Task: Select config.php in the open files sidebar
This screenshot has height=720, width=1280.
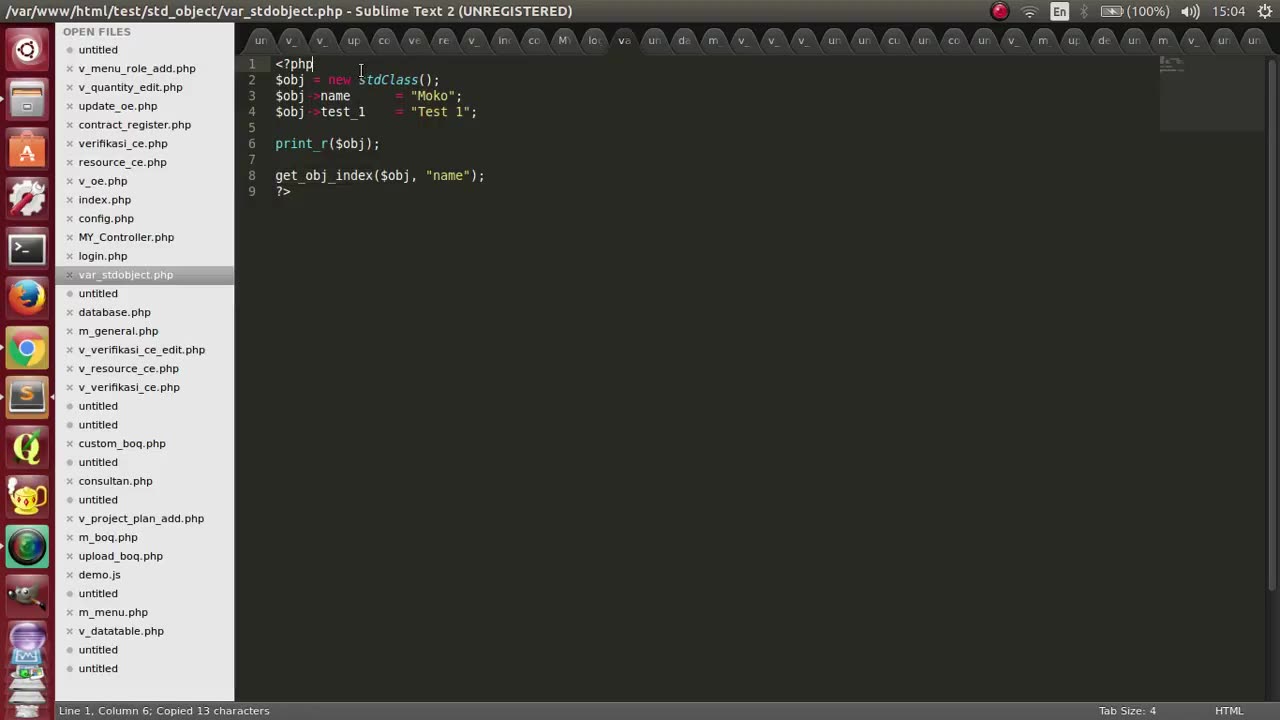Action: [x=106, y=219]
